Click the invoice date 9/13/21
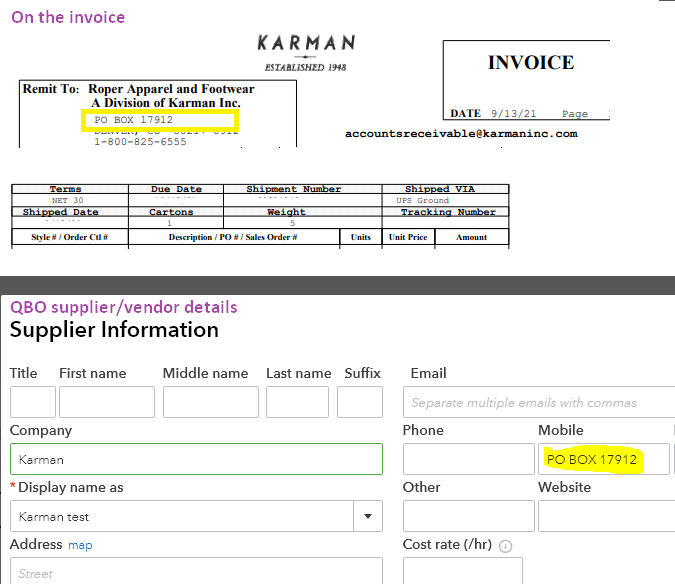The width and height of the screenshot is (675, 584). 514,114
